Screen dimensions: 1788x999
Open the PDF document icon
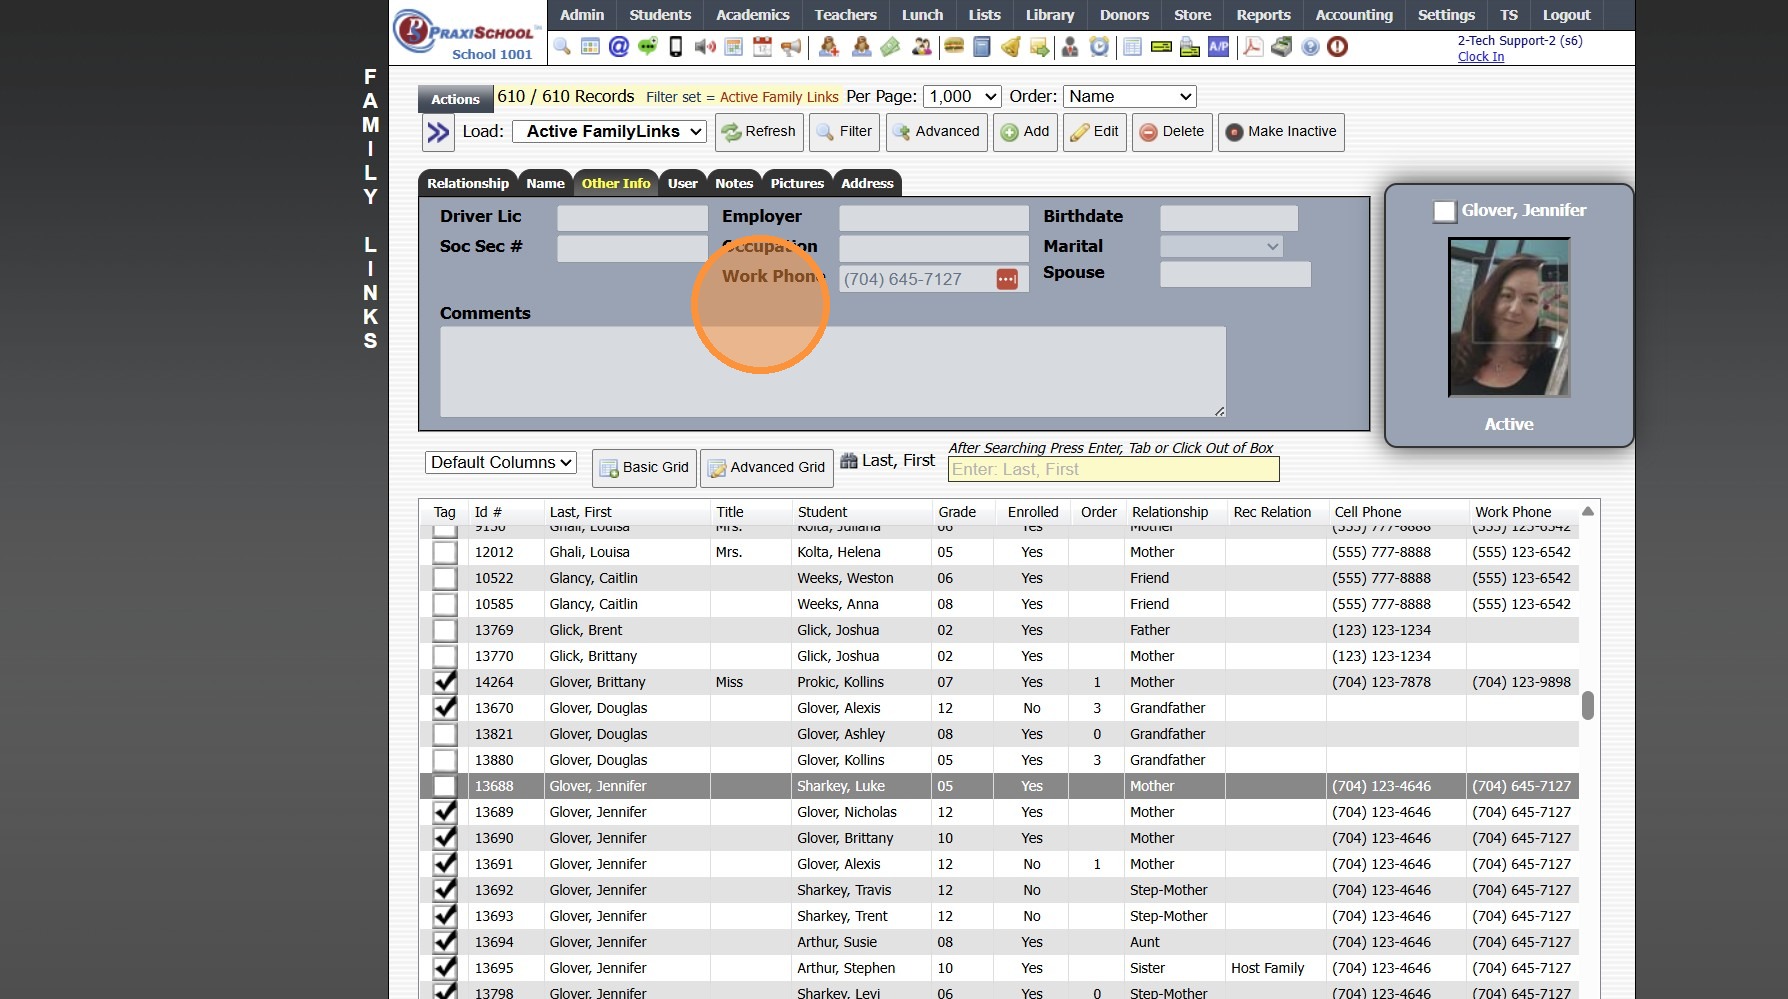point(1252,47)
